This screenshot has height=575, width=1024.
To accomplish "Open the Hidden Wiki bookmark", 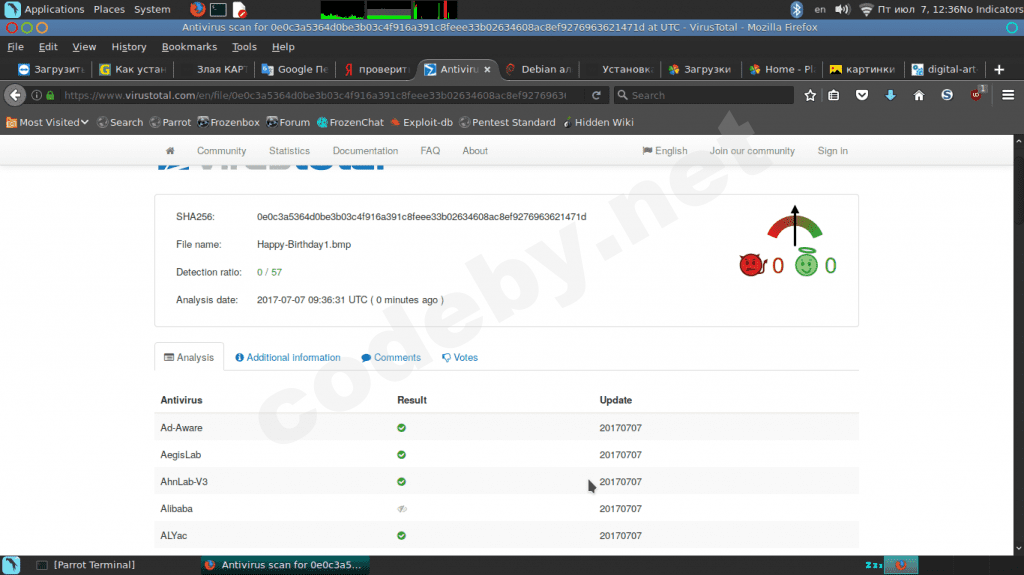I will pos(598,122).
